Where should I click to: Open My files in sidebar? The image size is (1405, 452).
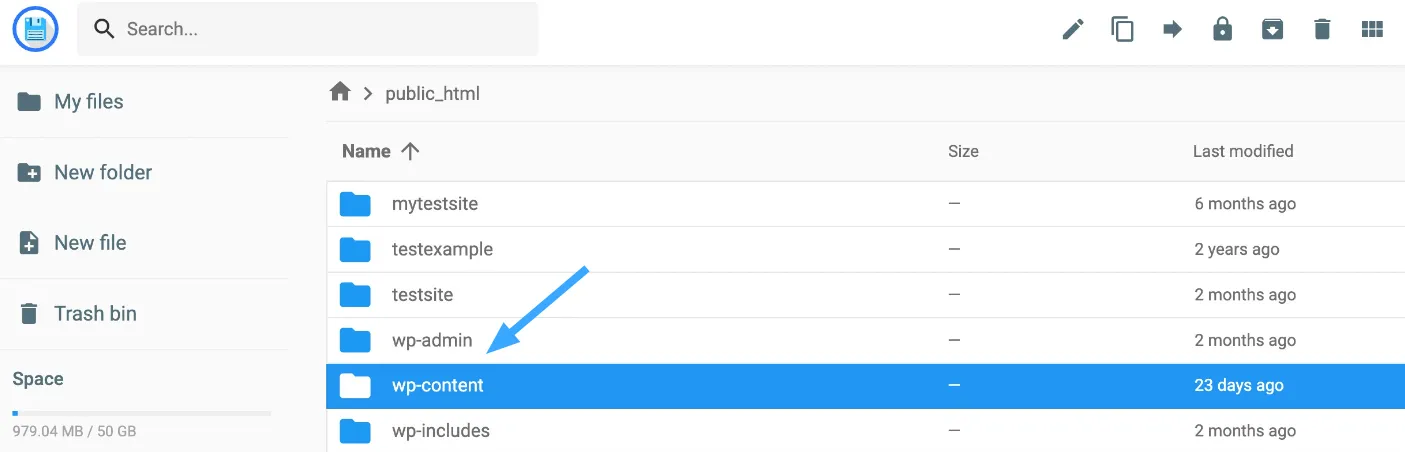tap(144, 101)
